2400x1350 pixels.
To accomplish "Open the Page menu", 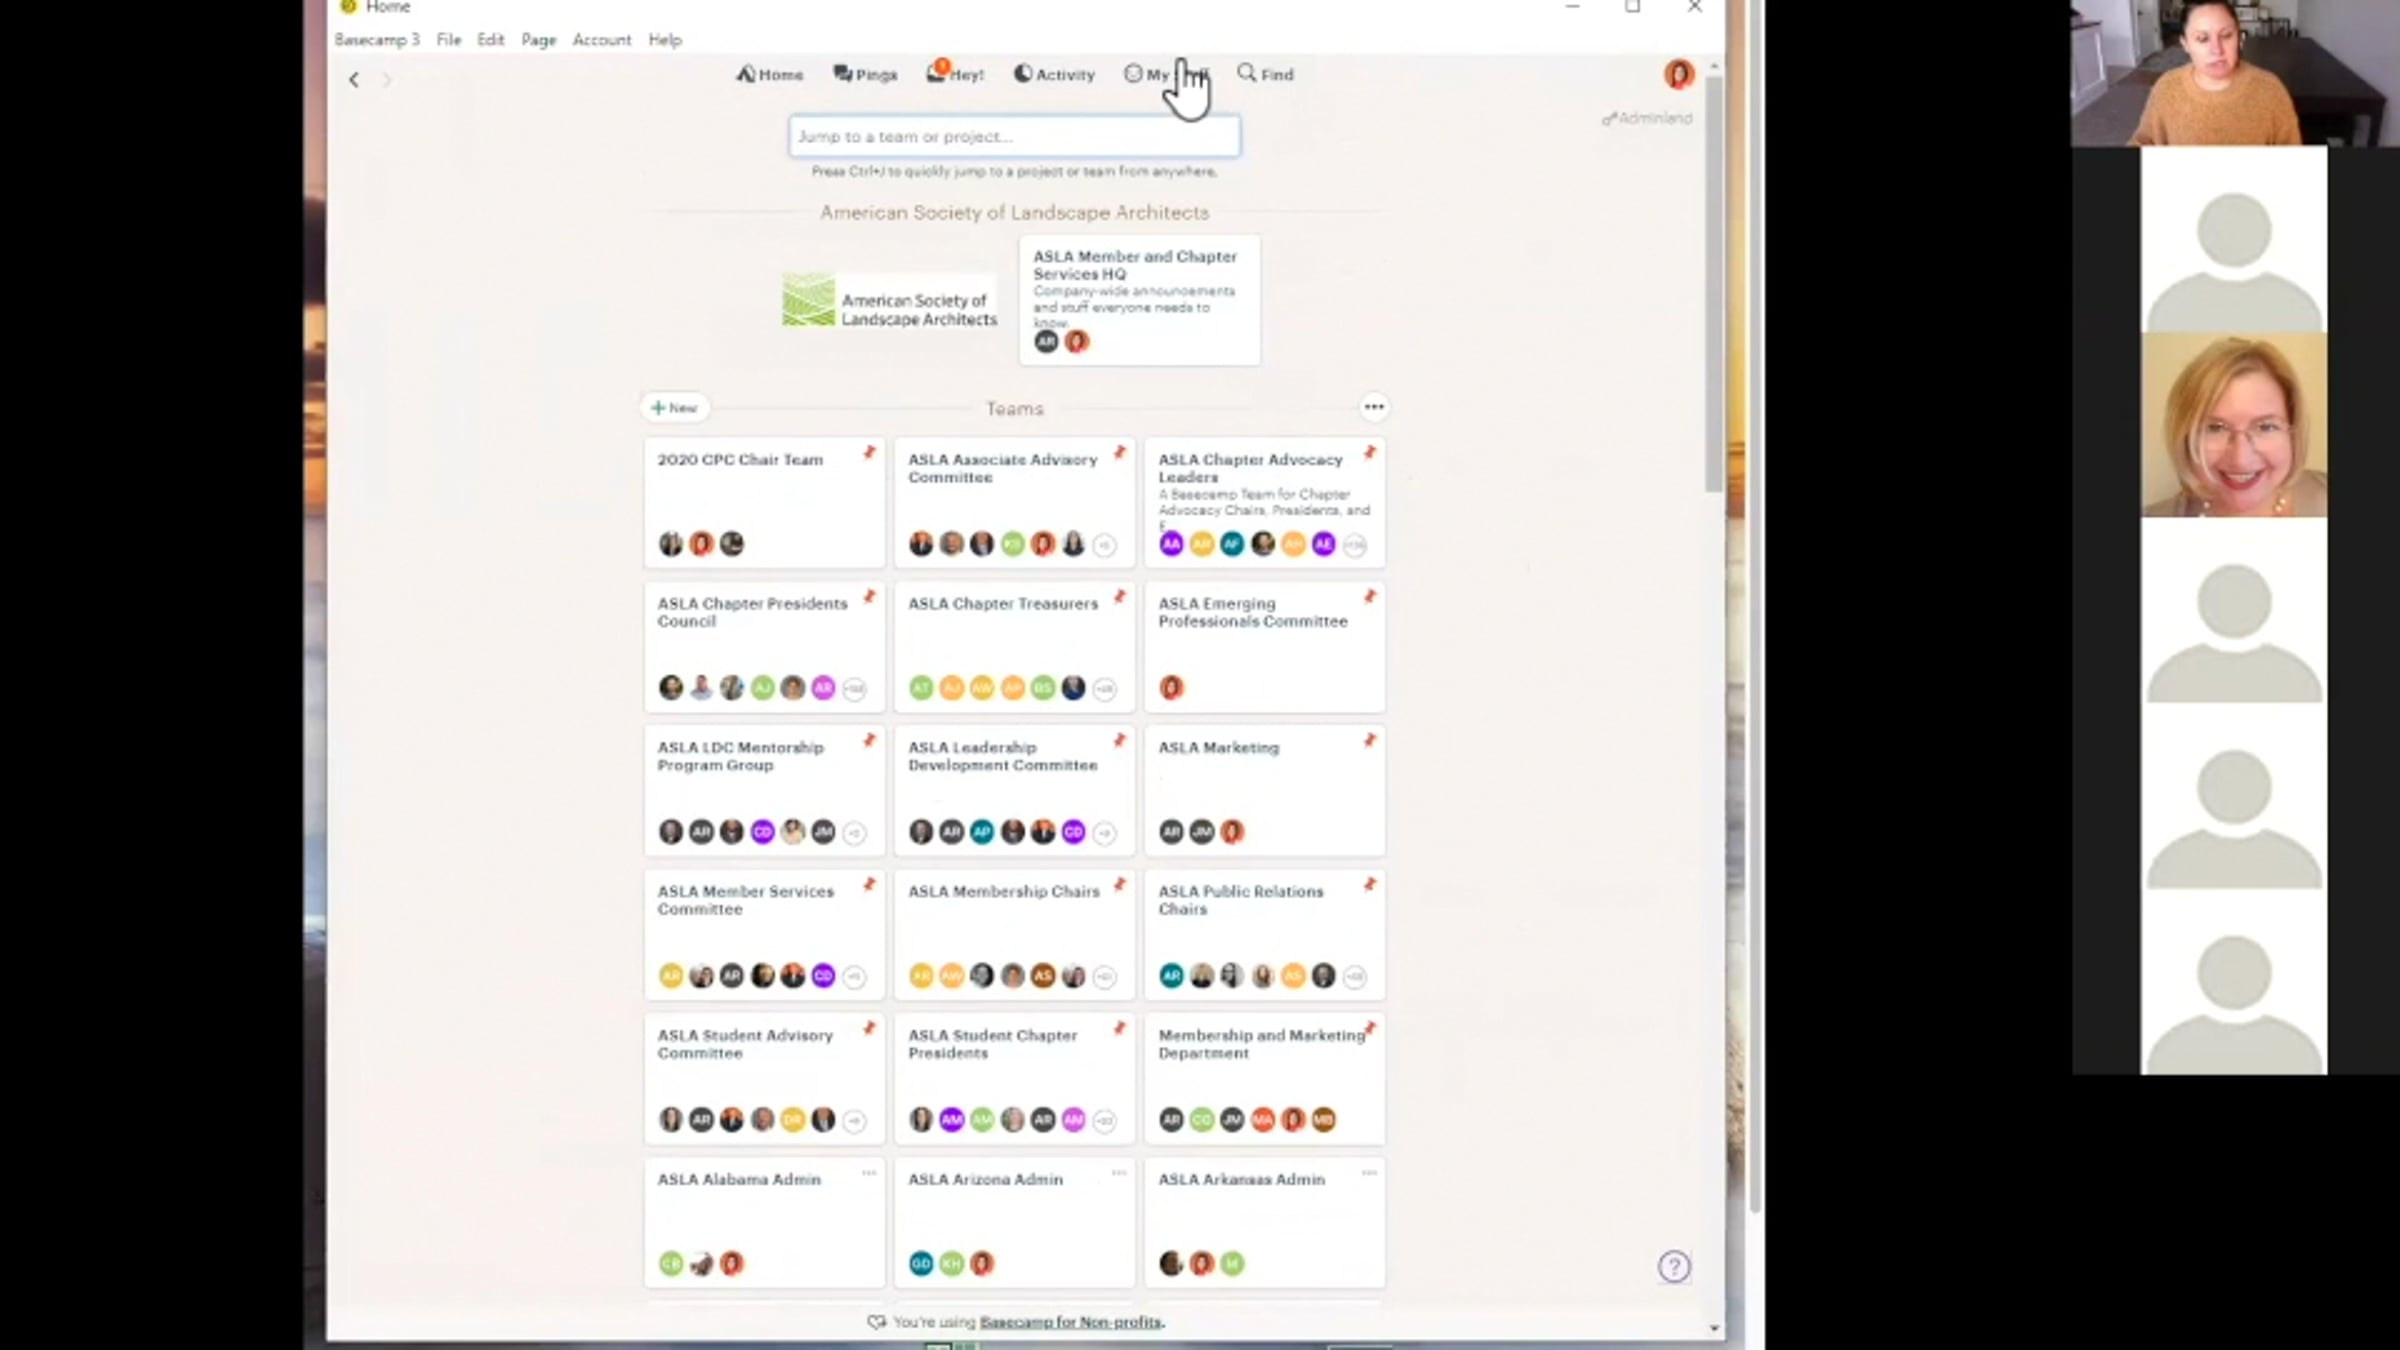I will pos(538,40).
